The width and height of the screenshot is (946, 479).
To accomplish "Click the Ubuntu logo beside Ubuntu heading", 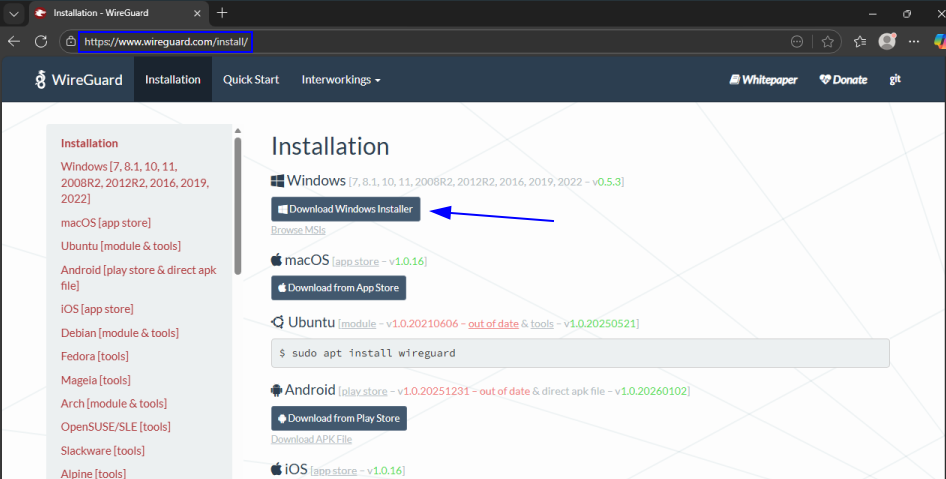I will click(278, 322).
